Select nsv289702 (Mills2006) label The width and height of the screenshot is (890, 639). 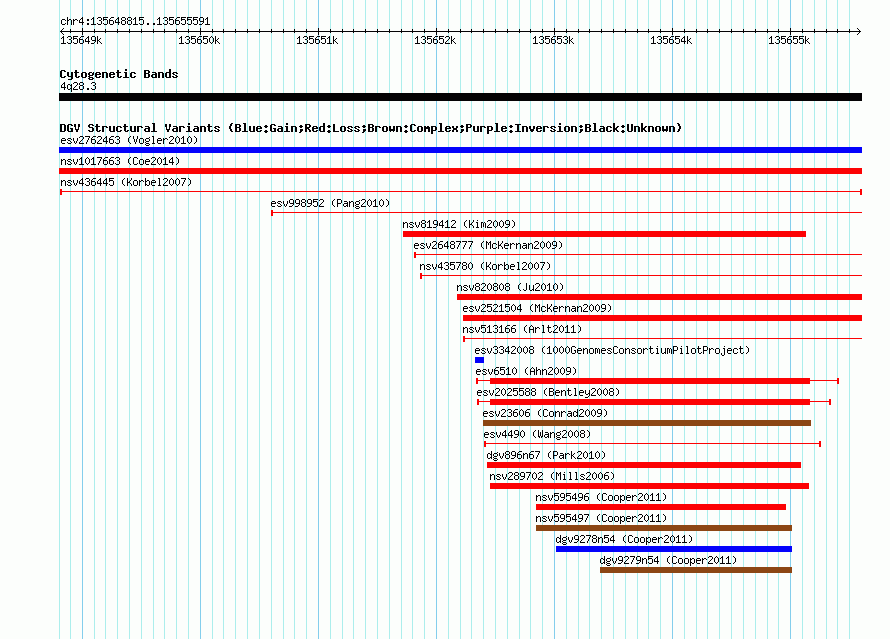[x=552, y=476]
